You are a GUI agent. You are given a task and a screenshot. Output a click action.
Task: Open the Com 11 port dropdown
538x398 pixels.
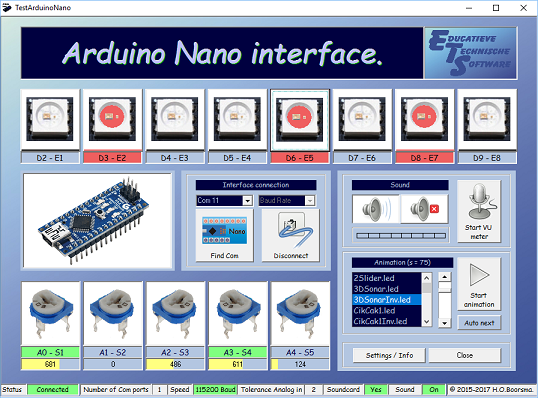coord(247,200)
